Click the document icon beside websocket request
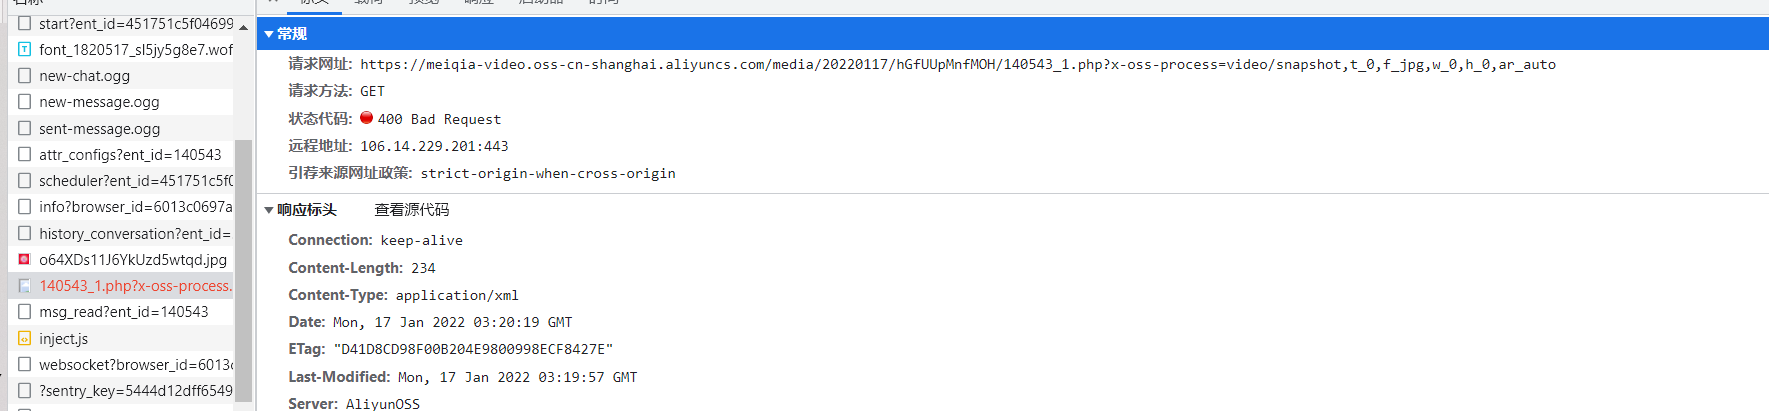Image resolution: width=1769 pixels, height=411 pixels. pyautogui.click(x=24, y=364)
